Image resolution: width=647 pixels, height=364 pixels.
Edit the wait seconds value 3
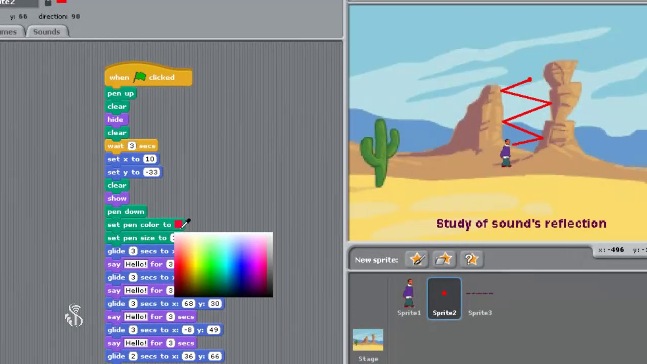pyautogui.click(x=132, y=146)
